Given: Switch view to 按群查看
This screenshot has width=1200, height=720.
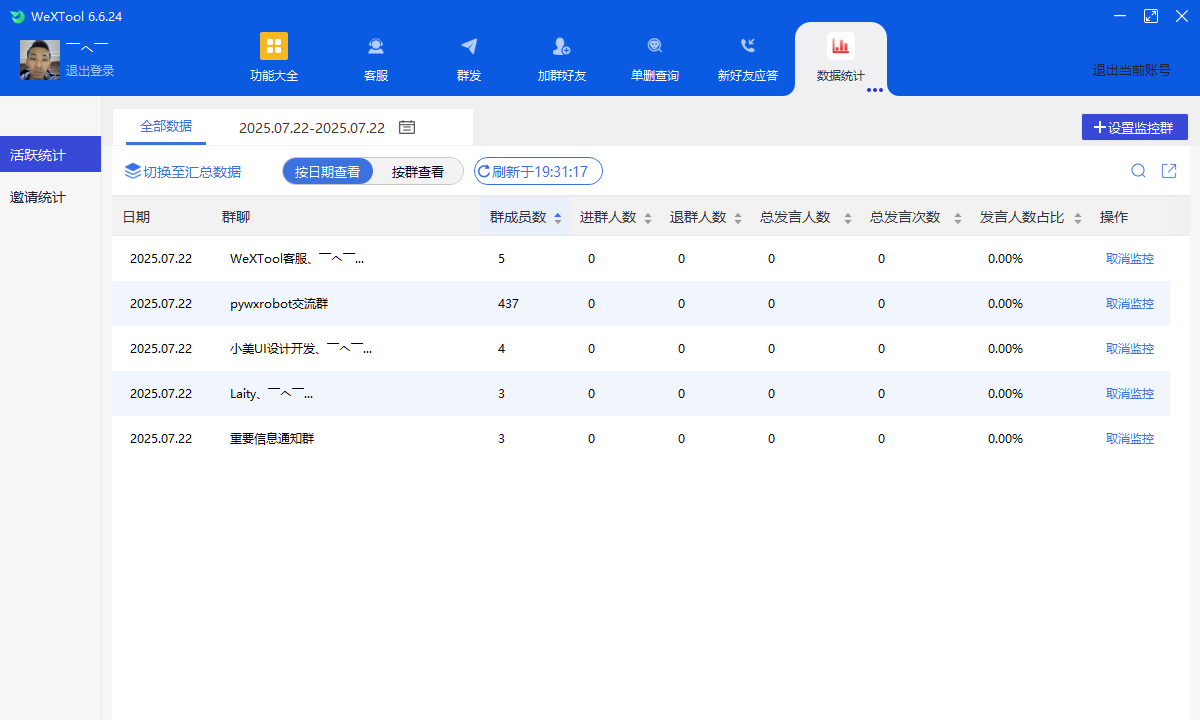Looking at the screenshot, I should pos(418,171).
